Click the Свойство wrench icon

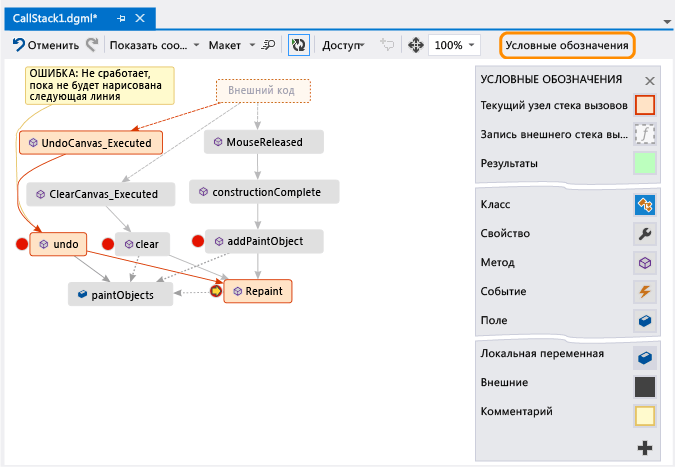click(644, 234)
